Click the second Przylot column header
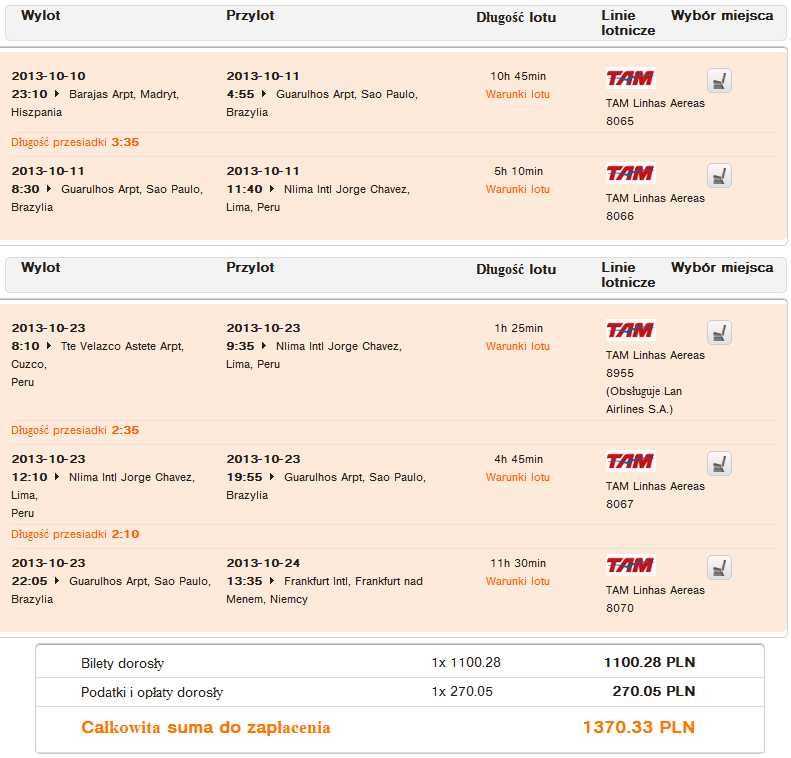791x758 pixels. (250, 268)
